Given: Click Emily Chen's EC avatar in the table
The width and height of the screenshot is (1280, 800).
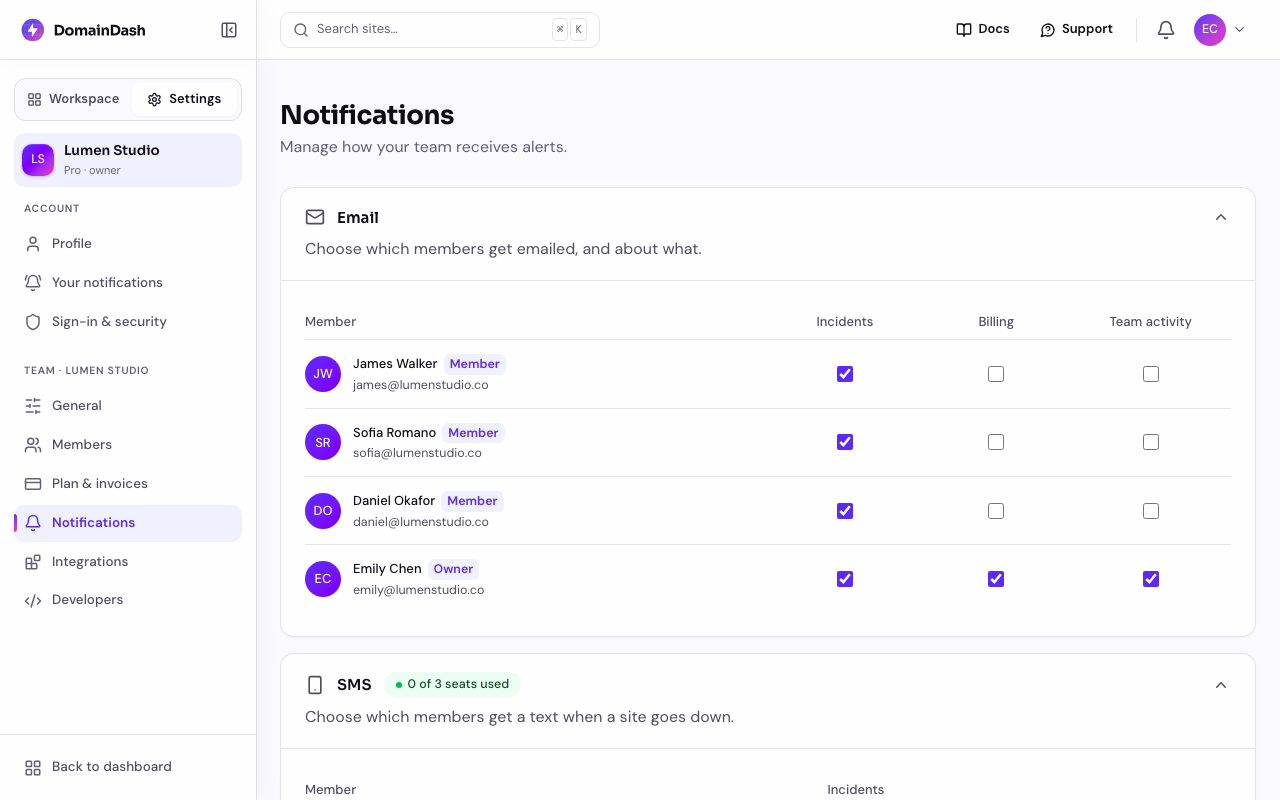Looking at the screenshot, I should coord(323,579).
